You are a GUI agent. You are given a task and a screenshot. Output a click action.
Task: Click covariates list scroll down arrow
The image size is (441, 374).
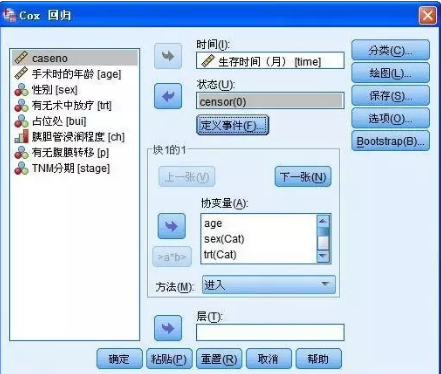(323, 256)
